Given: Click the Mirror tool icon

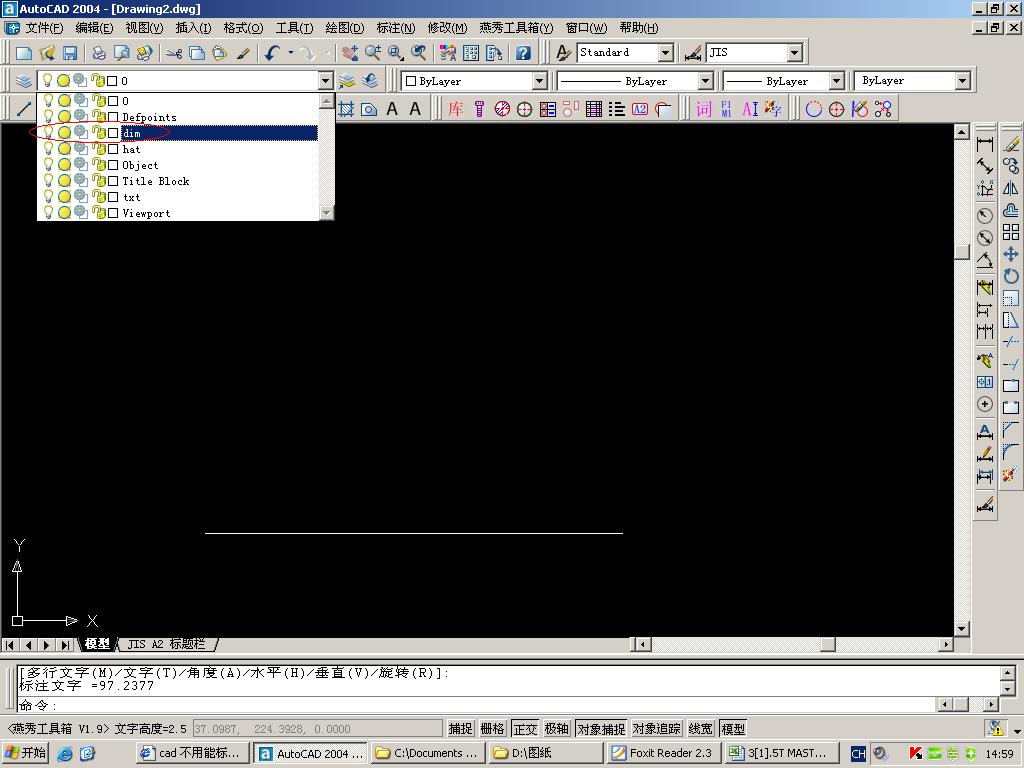Looking at the screenshot, I should (x=1011, y=188).
